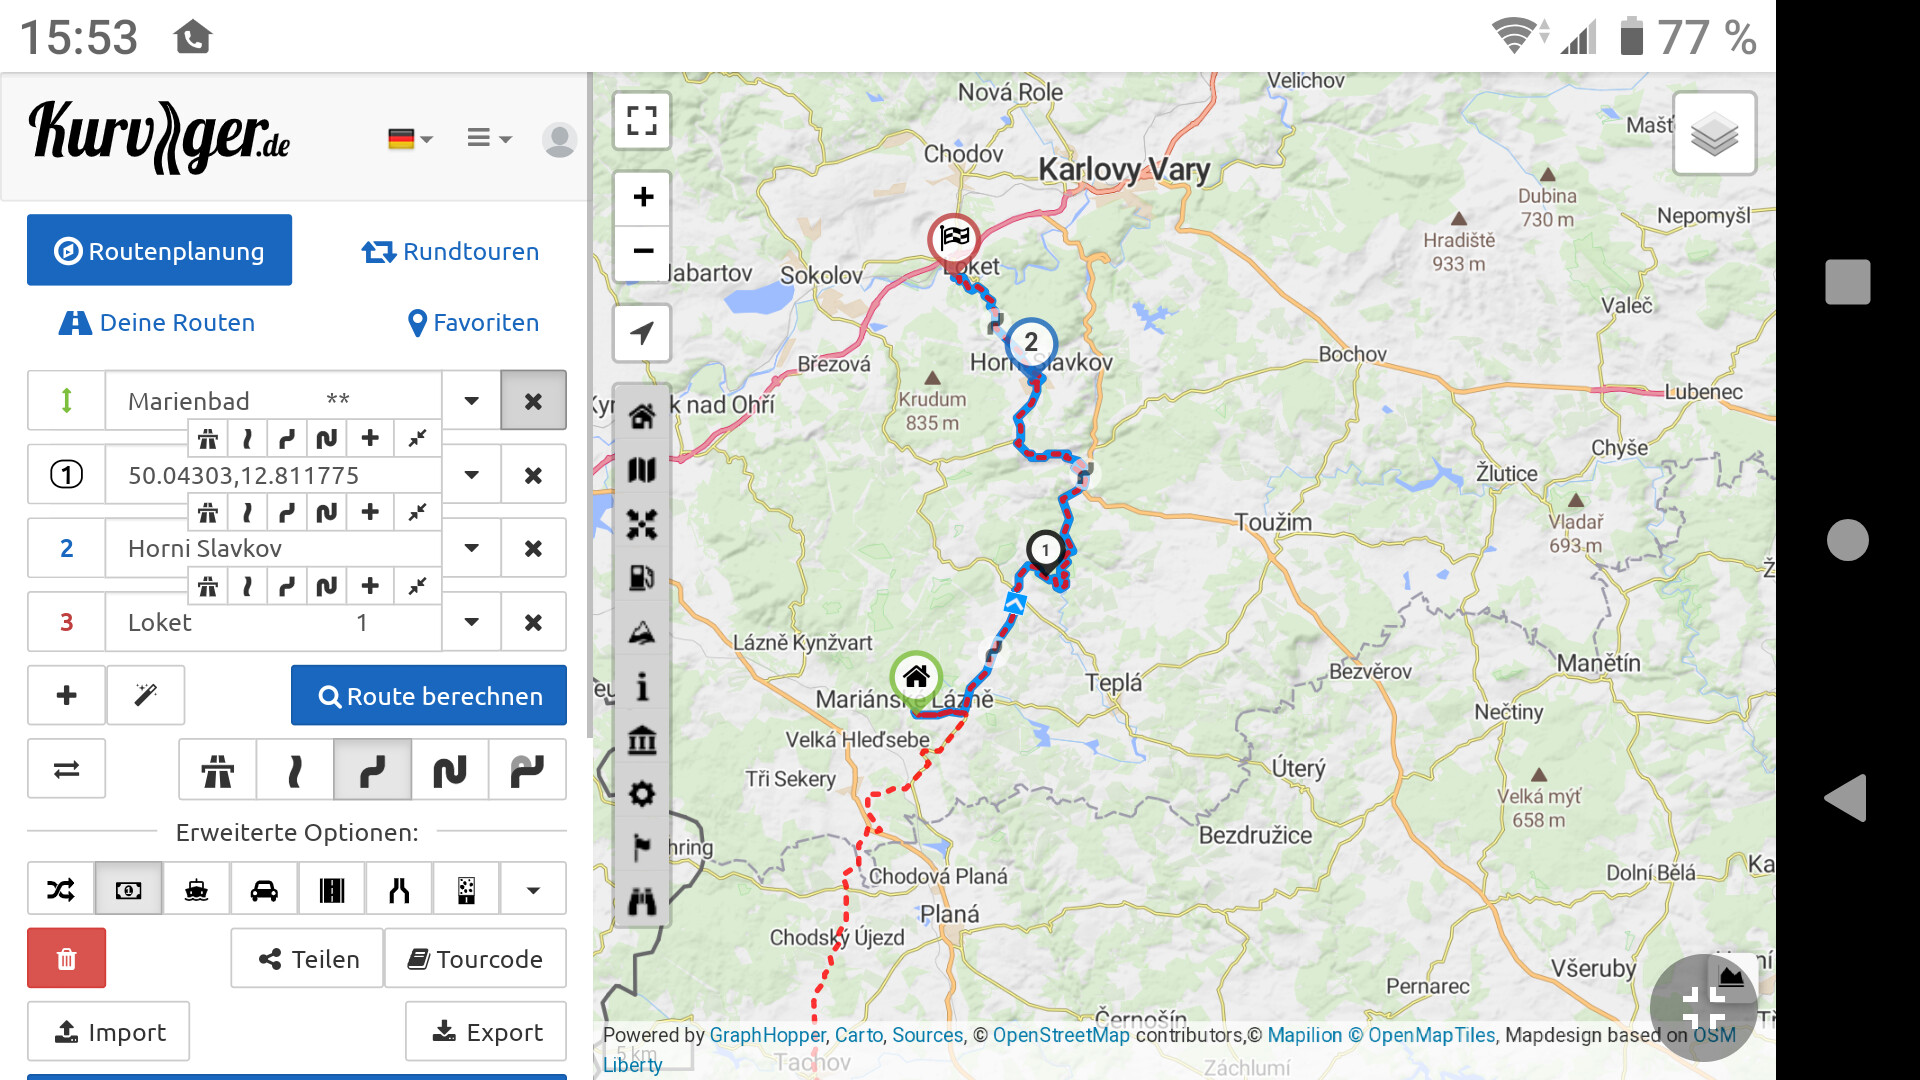Screen dimensions: 1920x1080
Task: Click magic wand waypoint tool
Action: [146, 695]
